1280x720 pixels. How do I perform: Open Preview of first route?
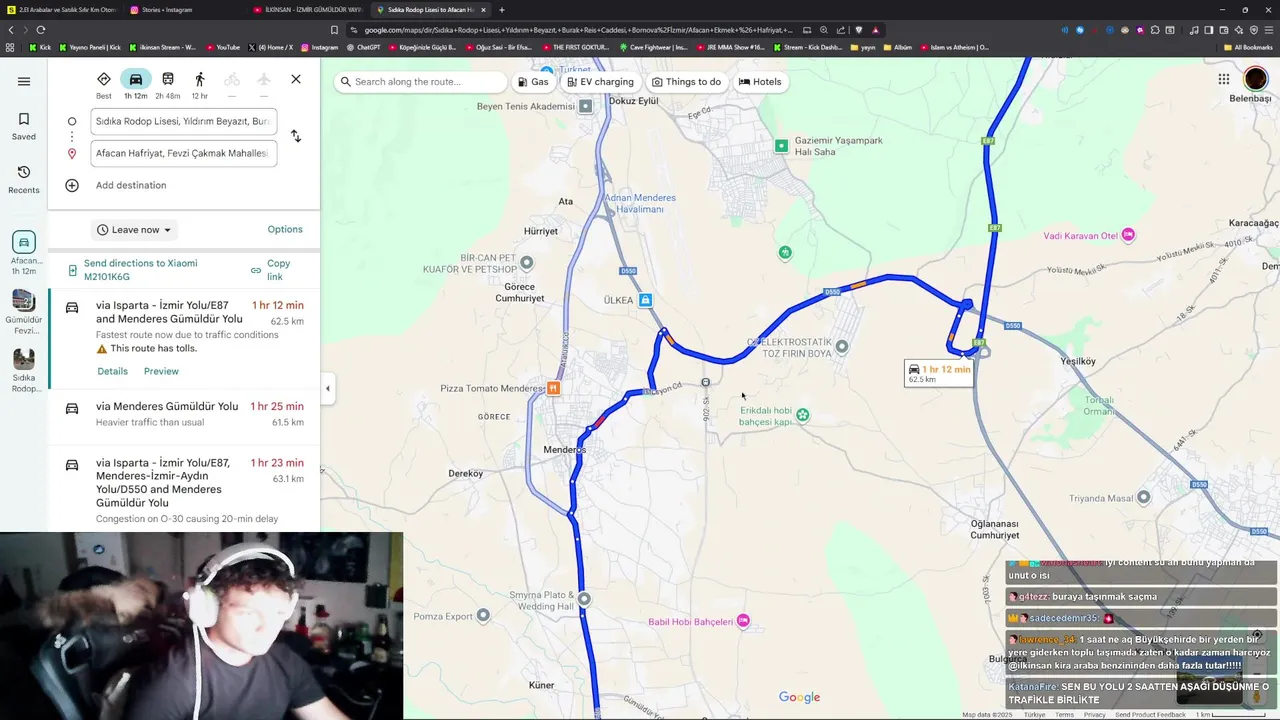point(161,371)
